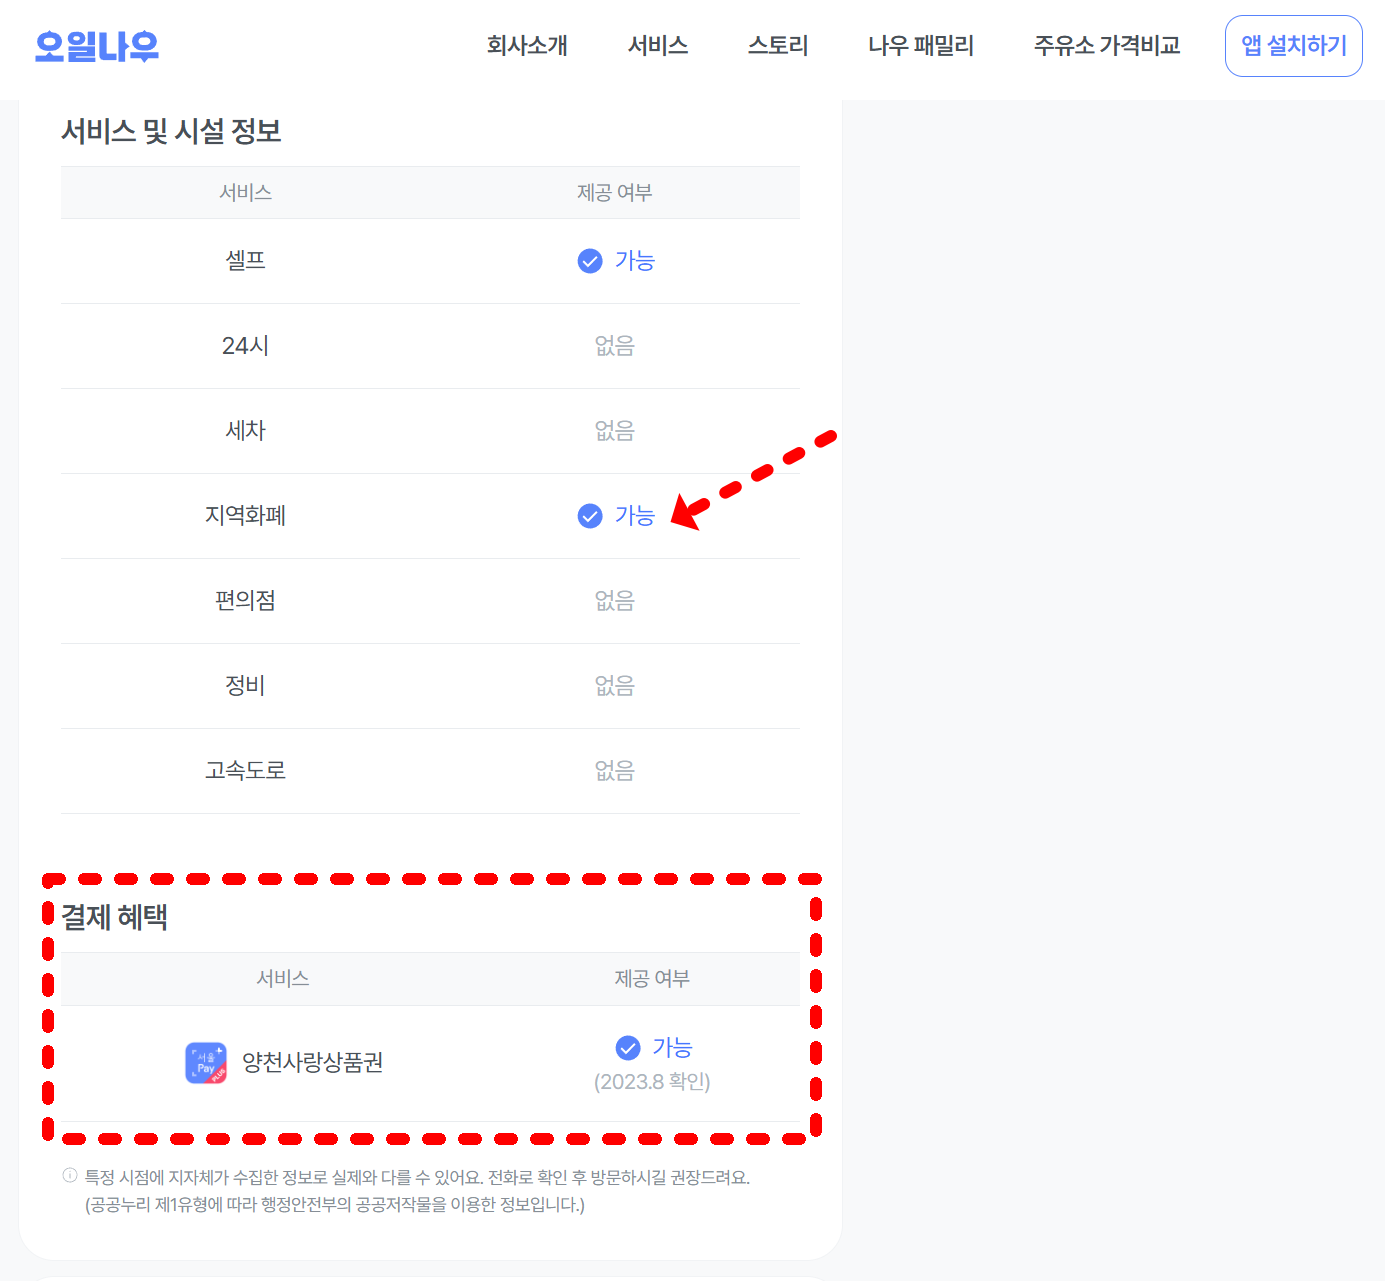Viewport: 1385px width, 1281px height.
Task: Open the 서비스 menu item
Action: point(658,46)
